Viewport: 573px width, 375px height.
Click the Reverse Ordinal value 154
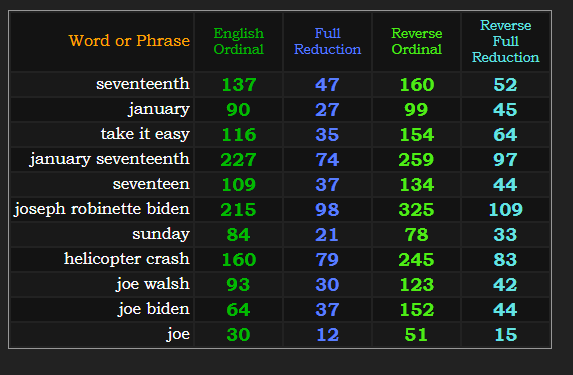pos(417,135)
